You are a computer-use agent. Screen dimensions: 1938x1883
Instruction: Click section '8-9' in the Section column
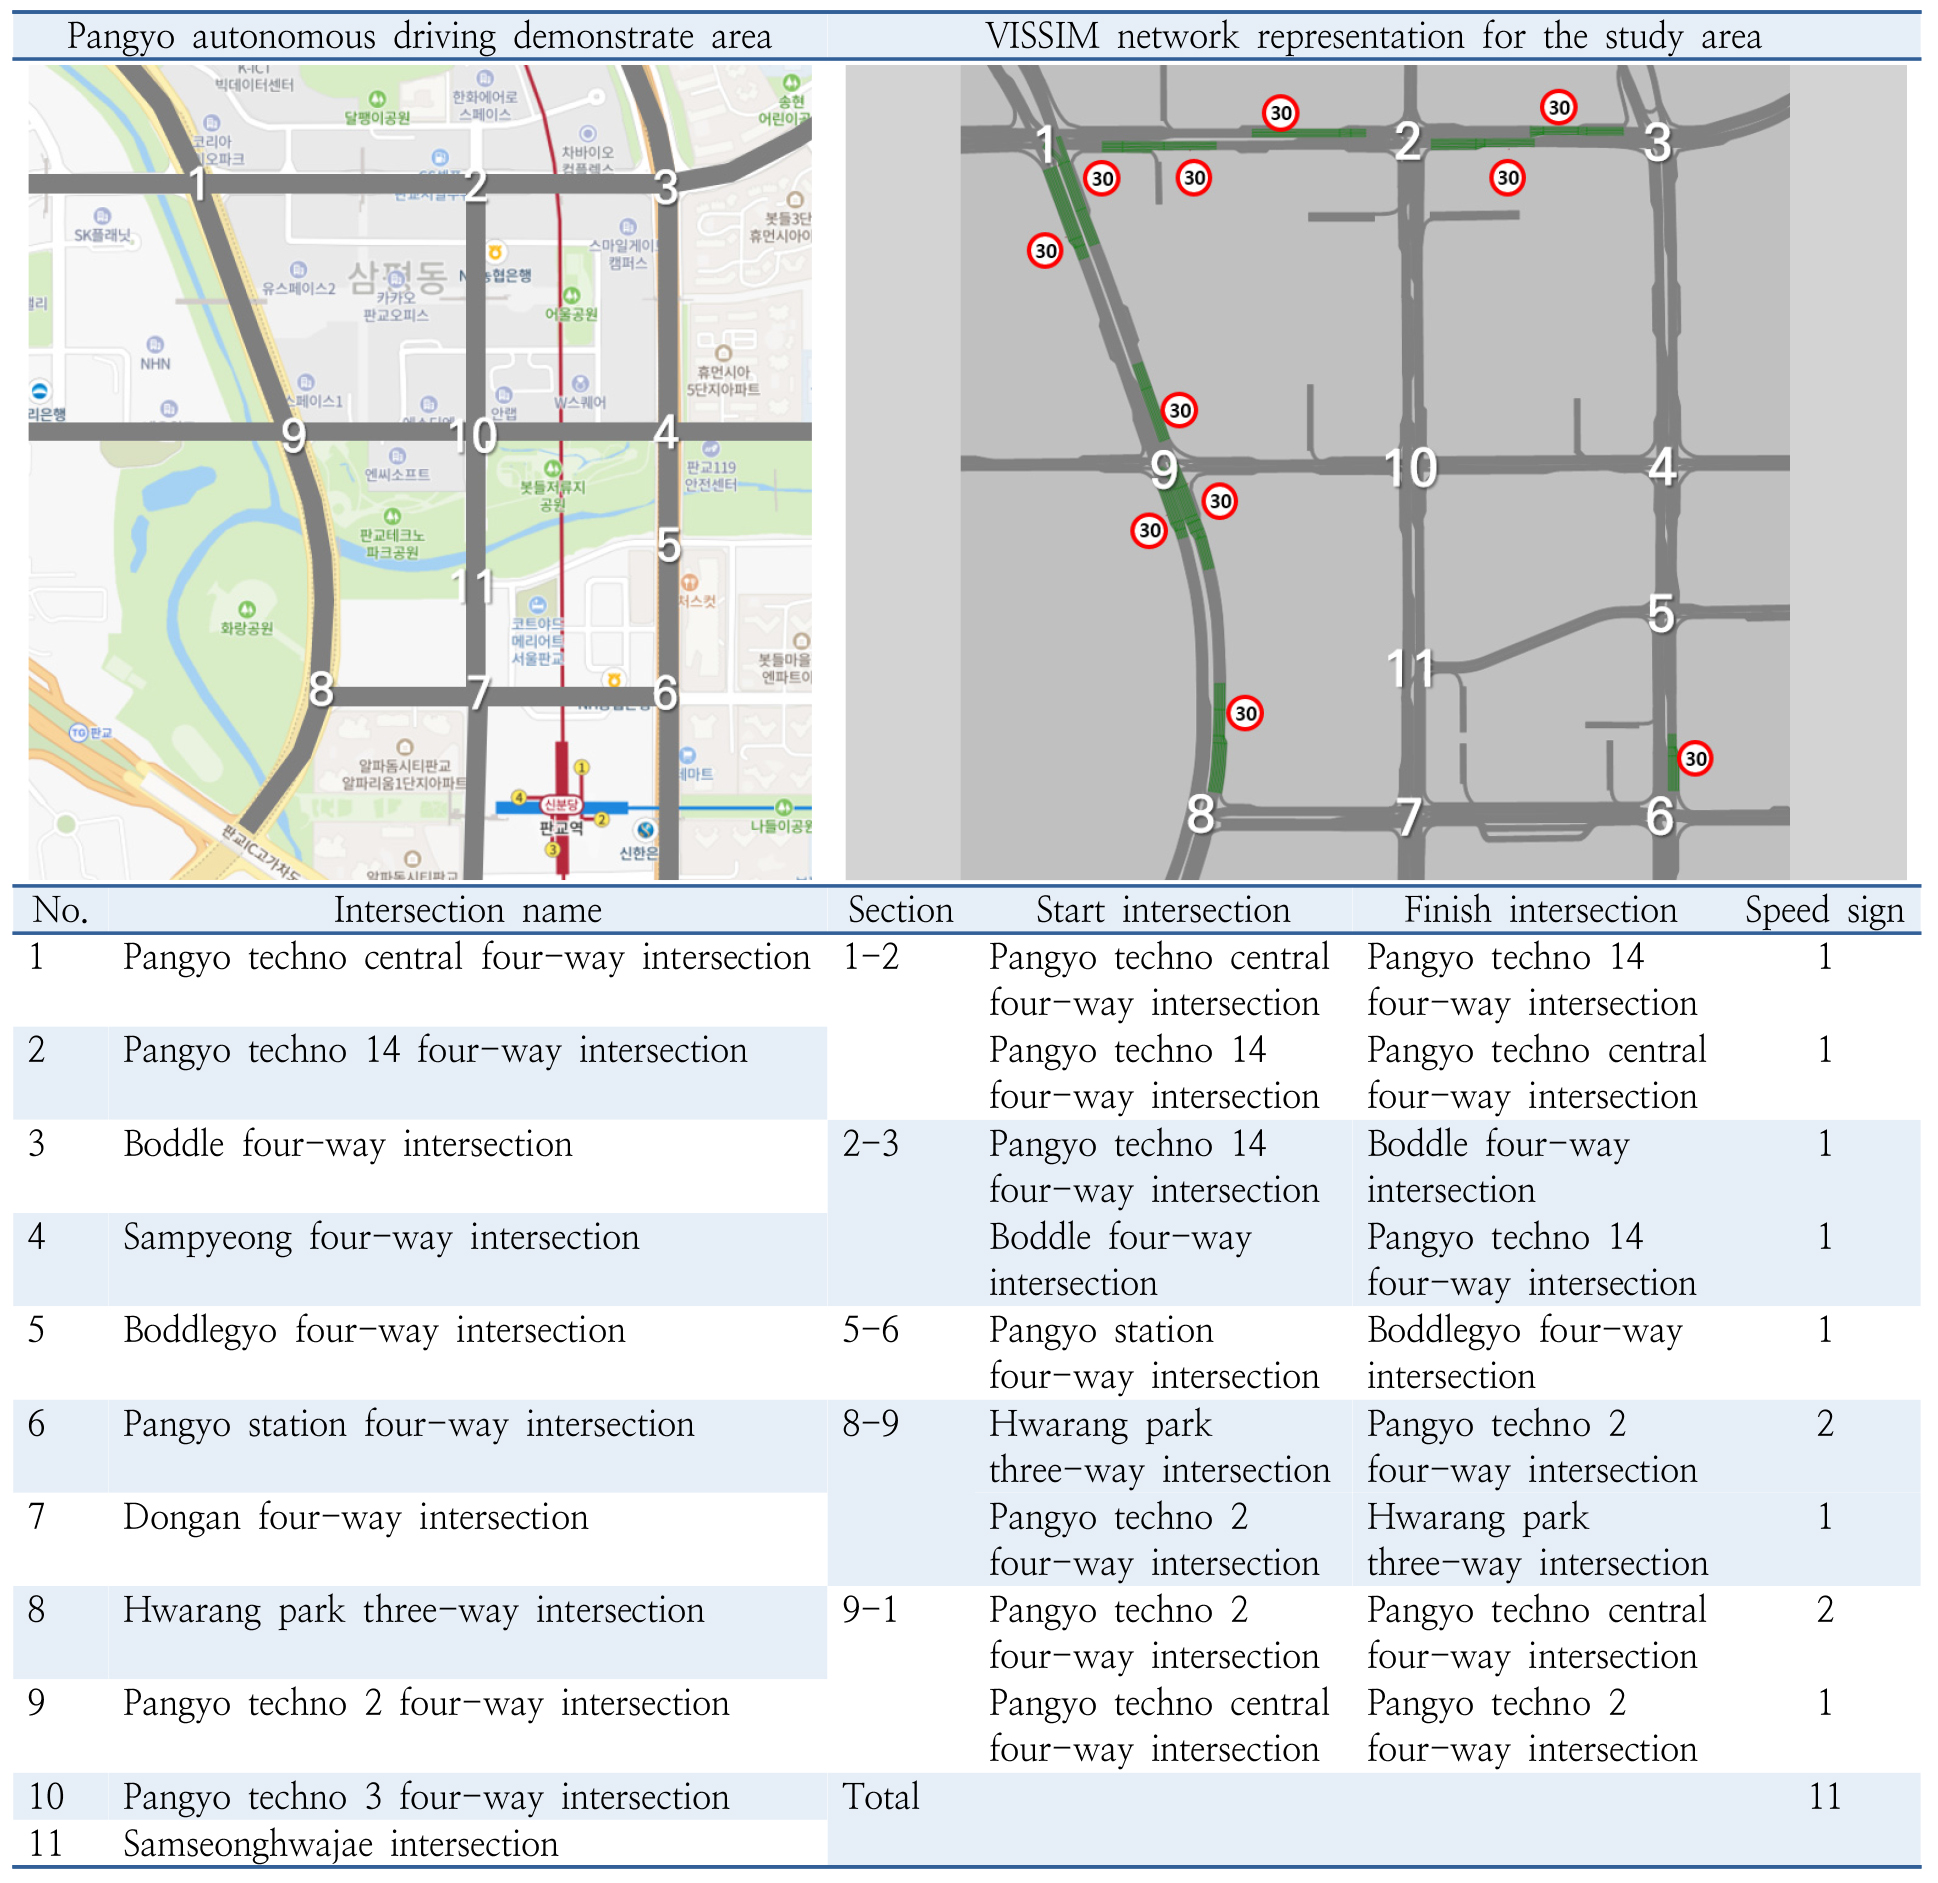pos(871,1424)
